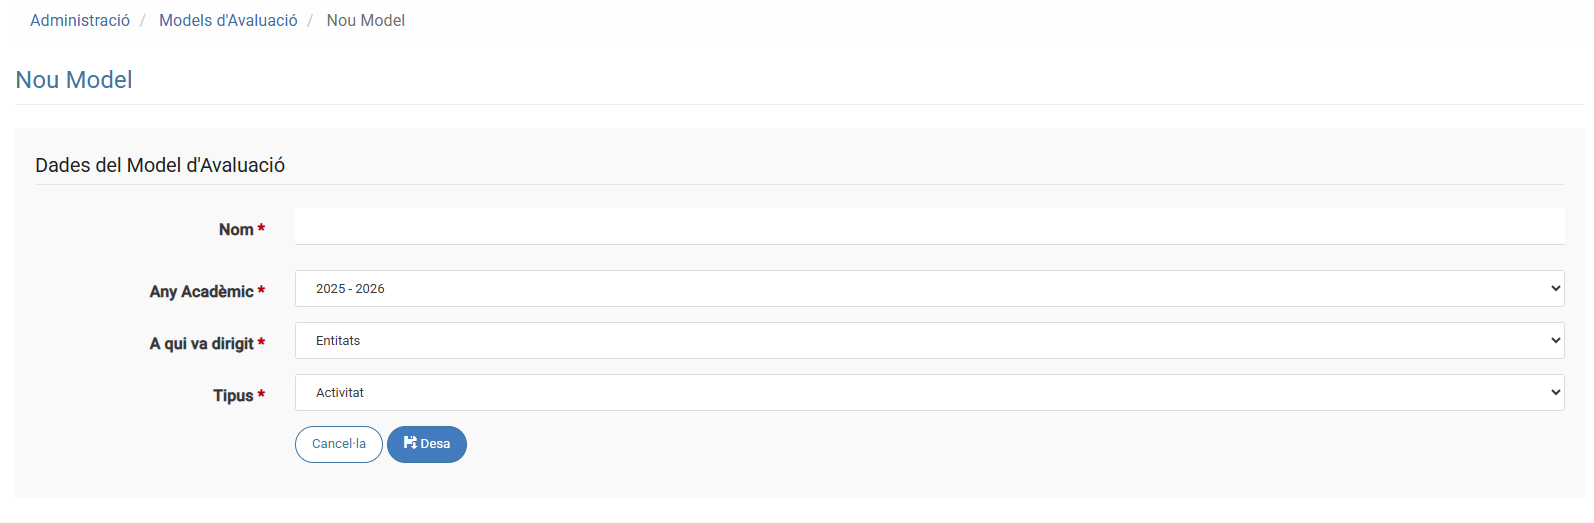Click the Tipus dropdown chevron arrow

pos(1555,393)
